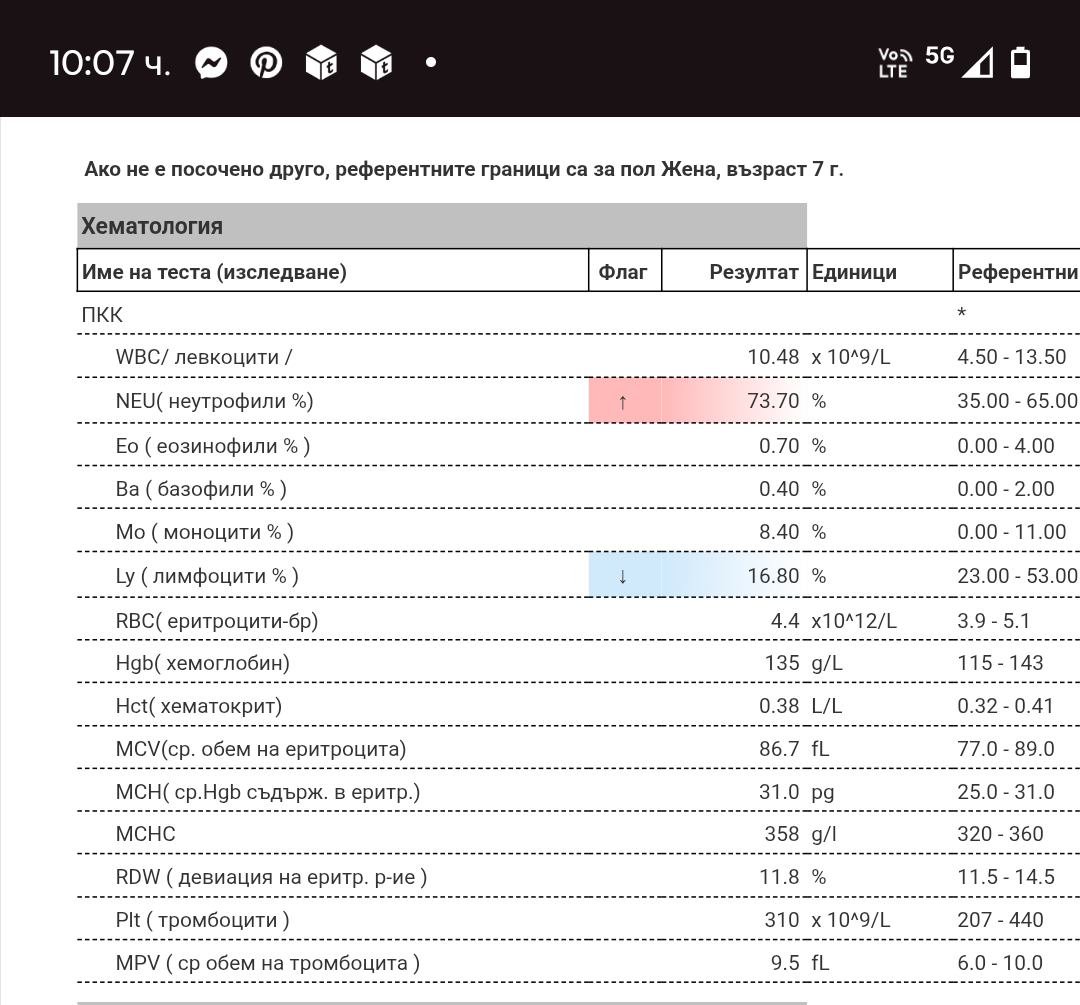Tap the notification overflow dot
1080x1005 pixels.
click(x=431, y=62)
